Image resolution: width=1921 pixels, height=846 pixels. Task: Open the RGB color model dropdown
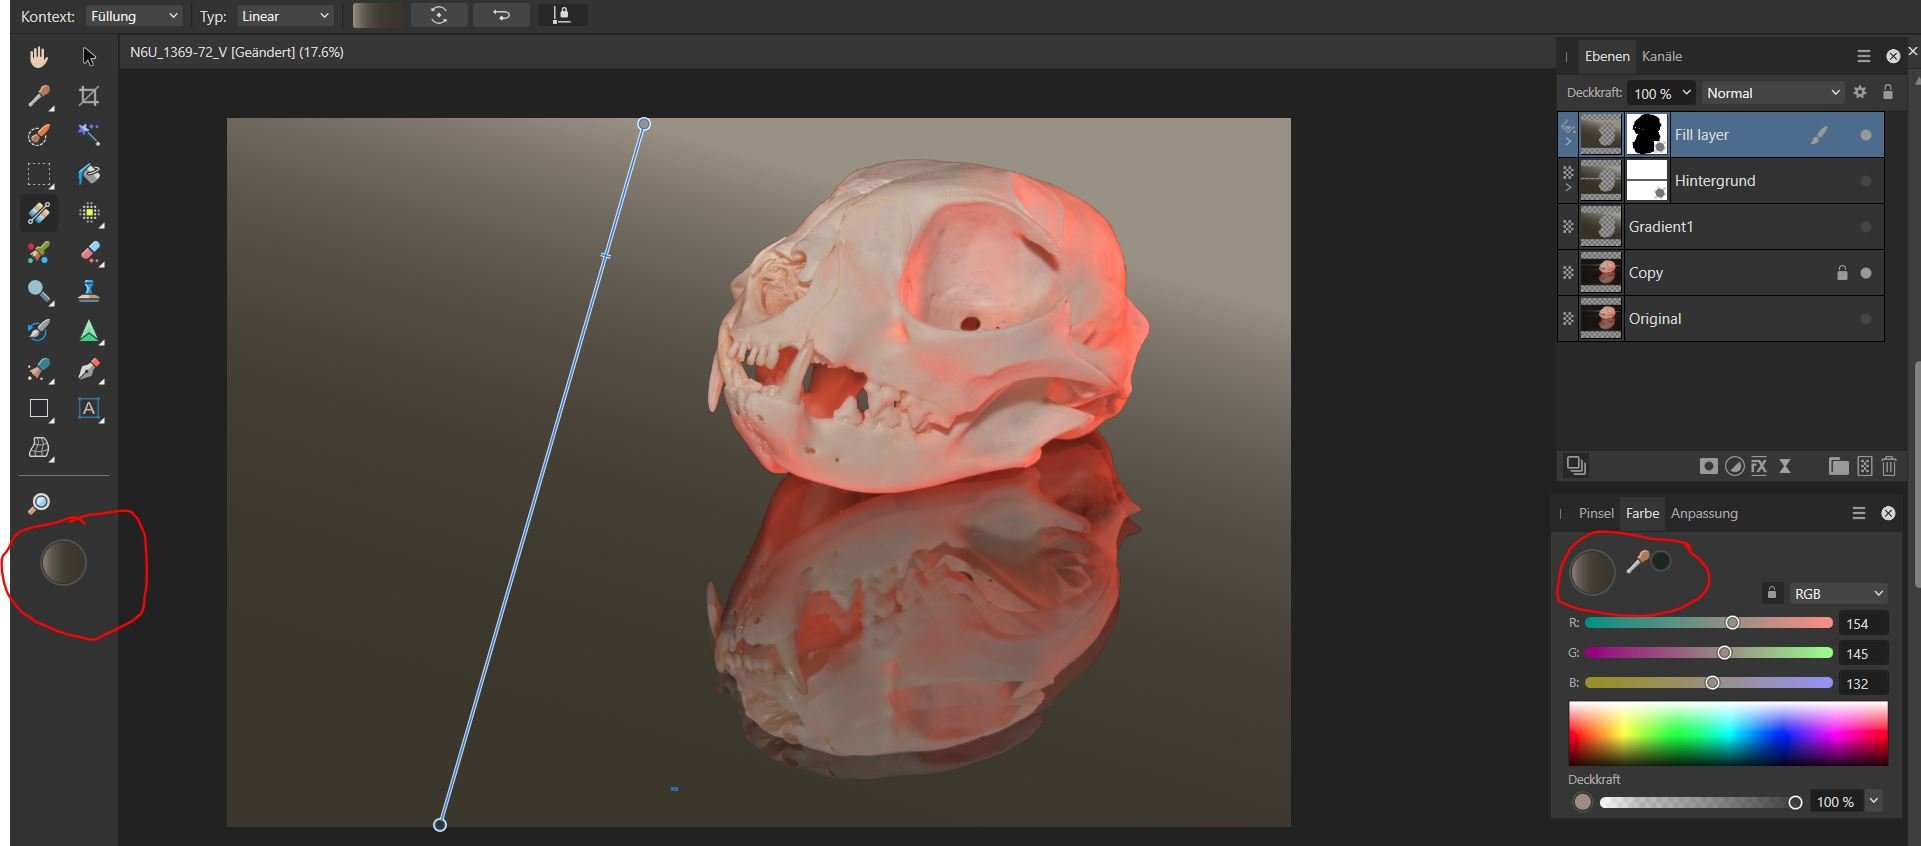click(x=1838, y=593)
